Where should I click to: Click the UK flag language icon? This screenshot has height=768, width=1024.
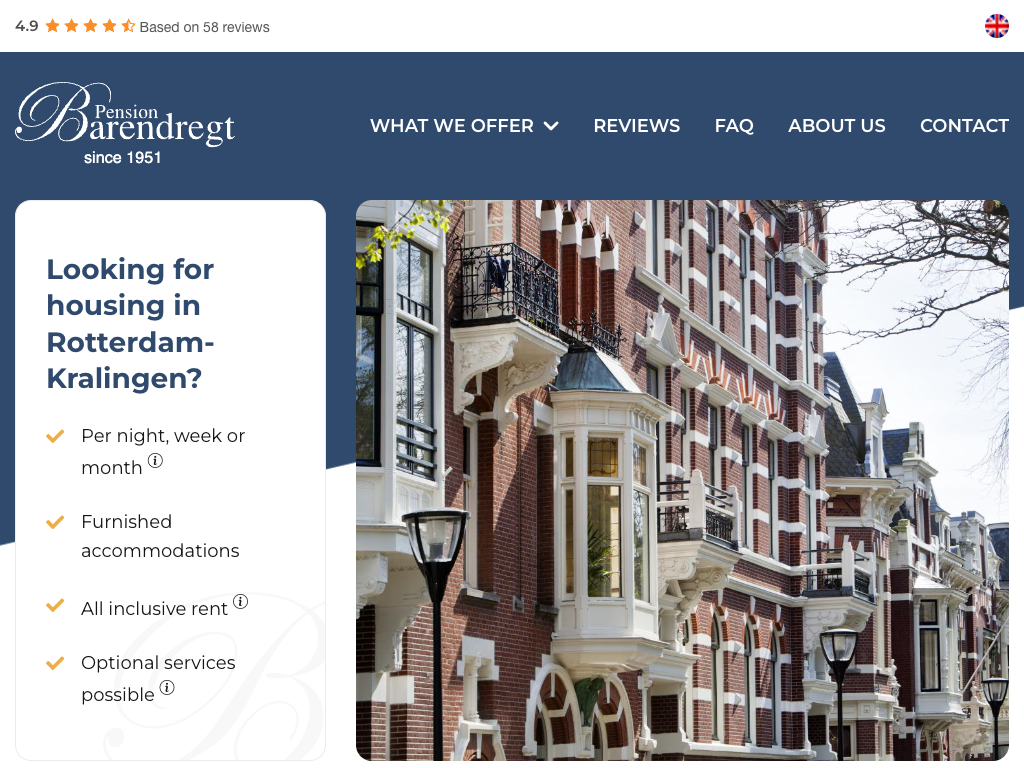tap(997, 26)
